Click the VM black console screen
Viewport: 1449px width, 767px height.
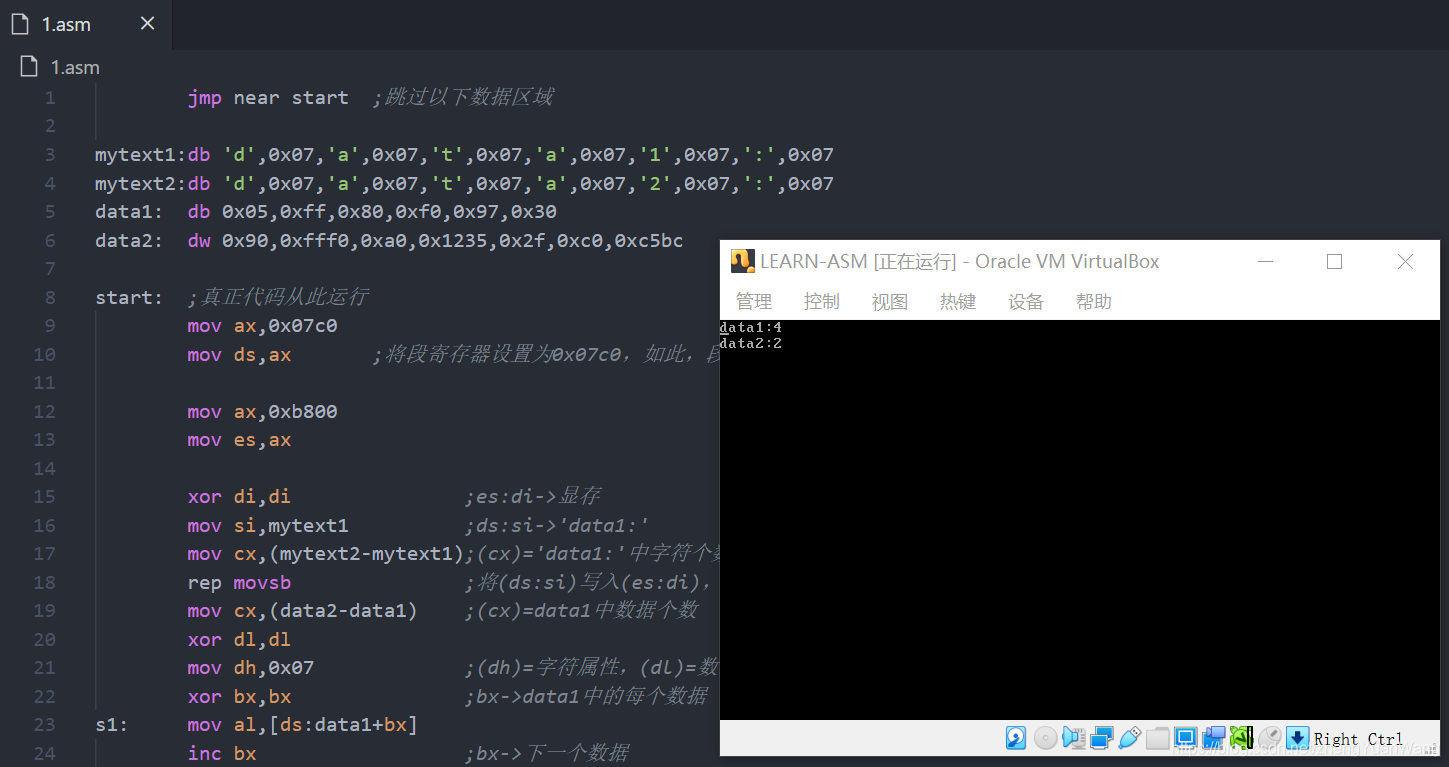pyautogui.click(x=1080, y=520)
